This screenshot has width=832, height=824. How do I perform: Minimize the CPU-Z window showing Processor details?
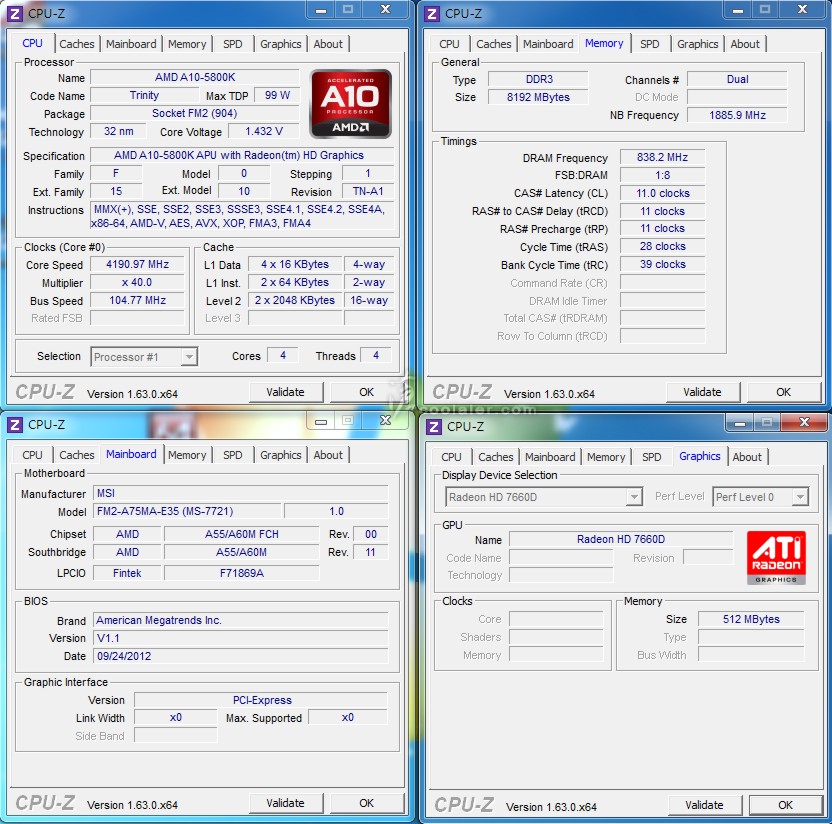click(x=320, y=10)
